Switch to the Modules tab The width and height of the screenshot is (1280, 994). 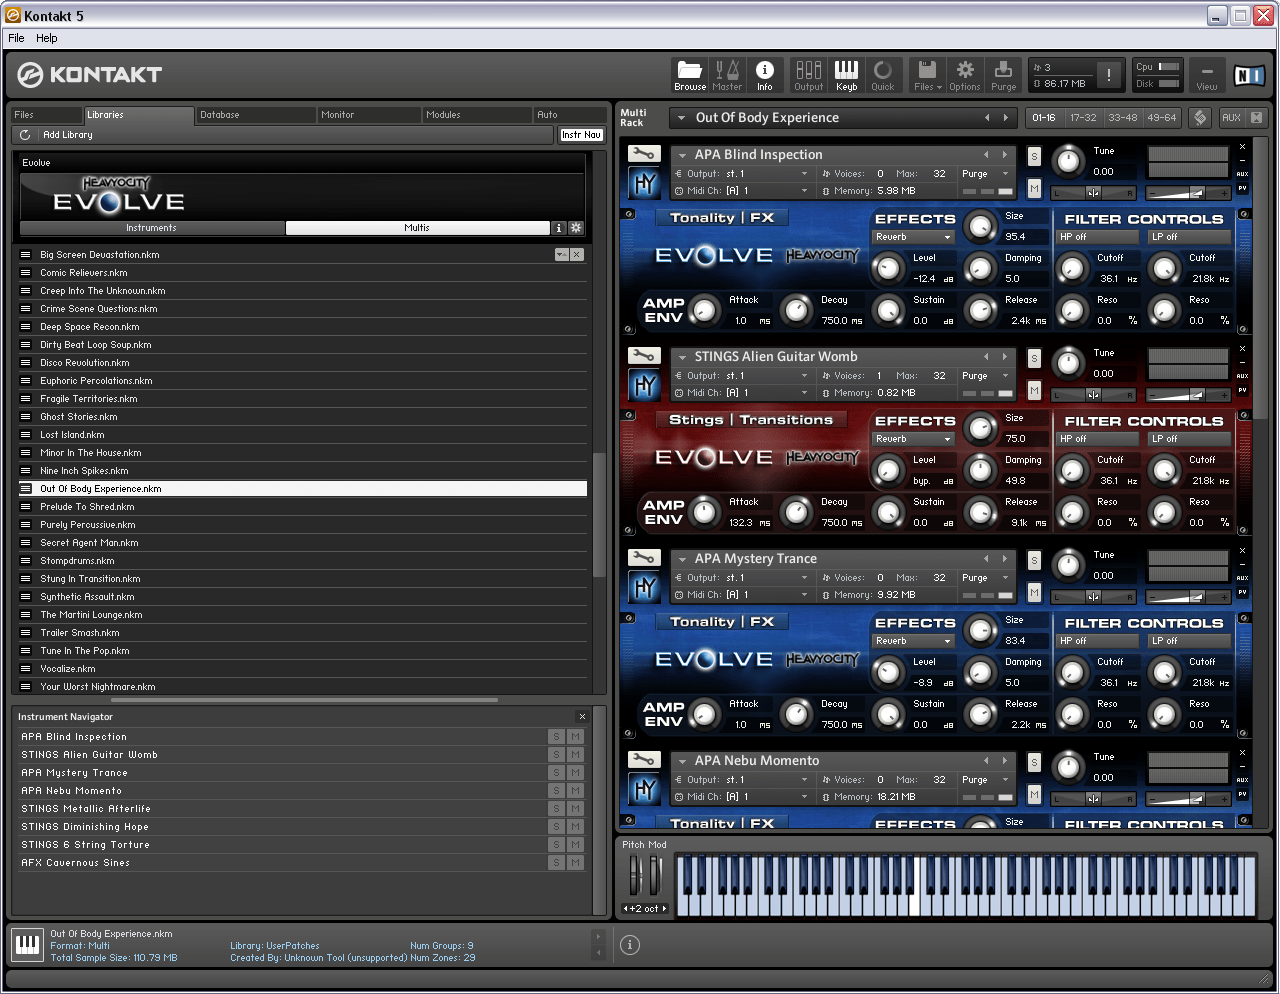(476, 115)
